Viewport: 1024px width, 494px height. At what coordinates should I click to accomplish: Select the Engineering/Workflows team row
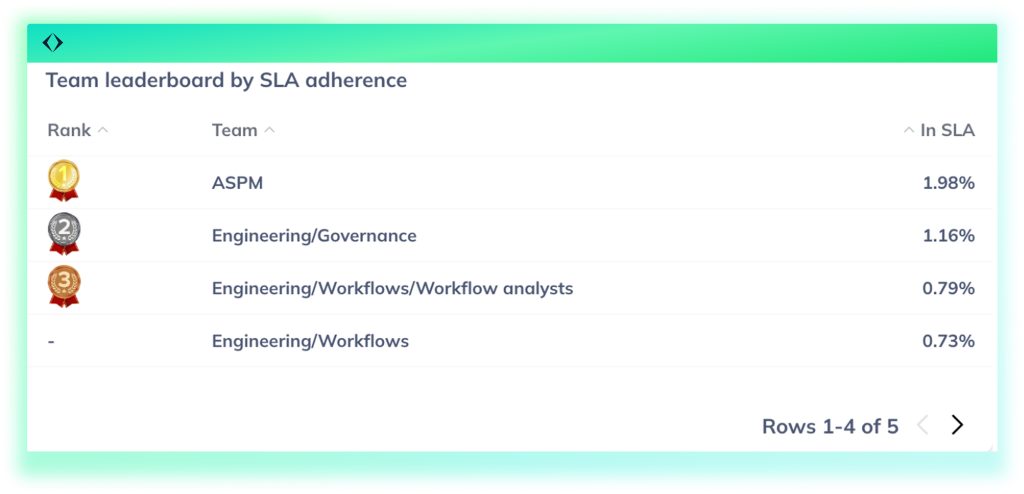click(310, 341)
